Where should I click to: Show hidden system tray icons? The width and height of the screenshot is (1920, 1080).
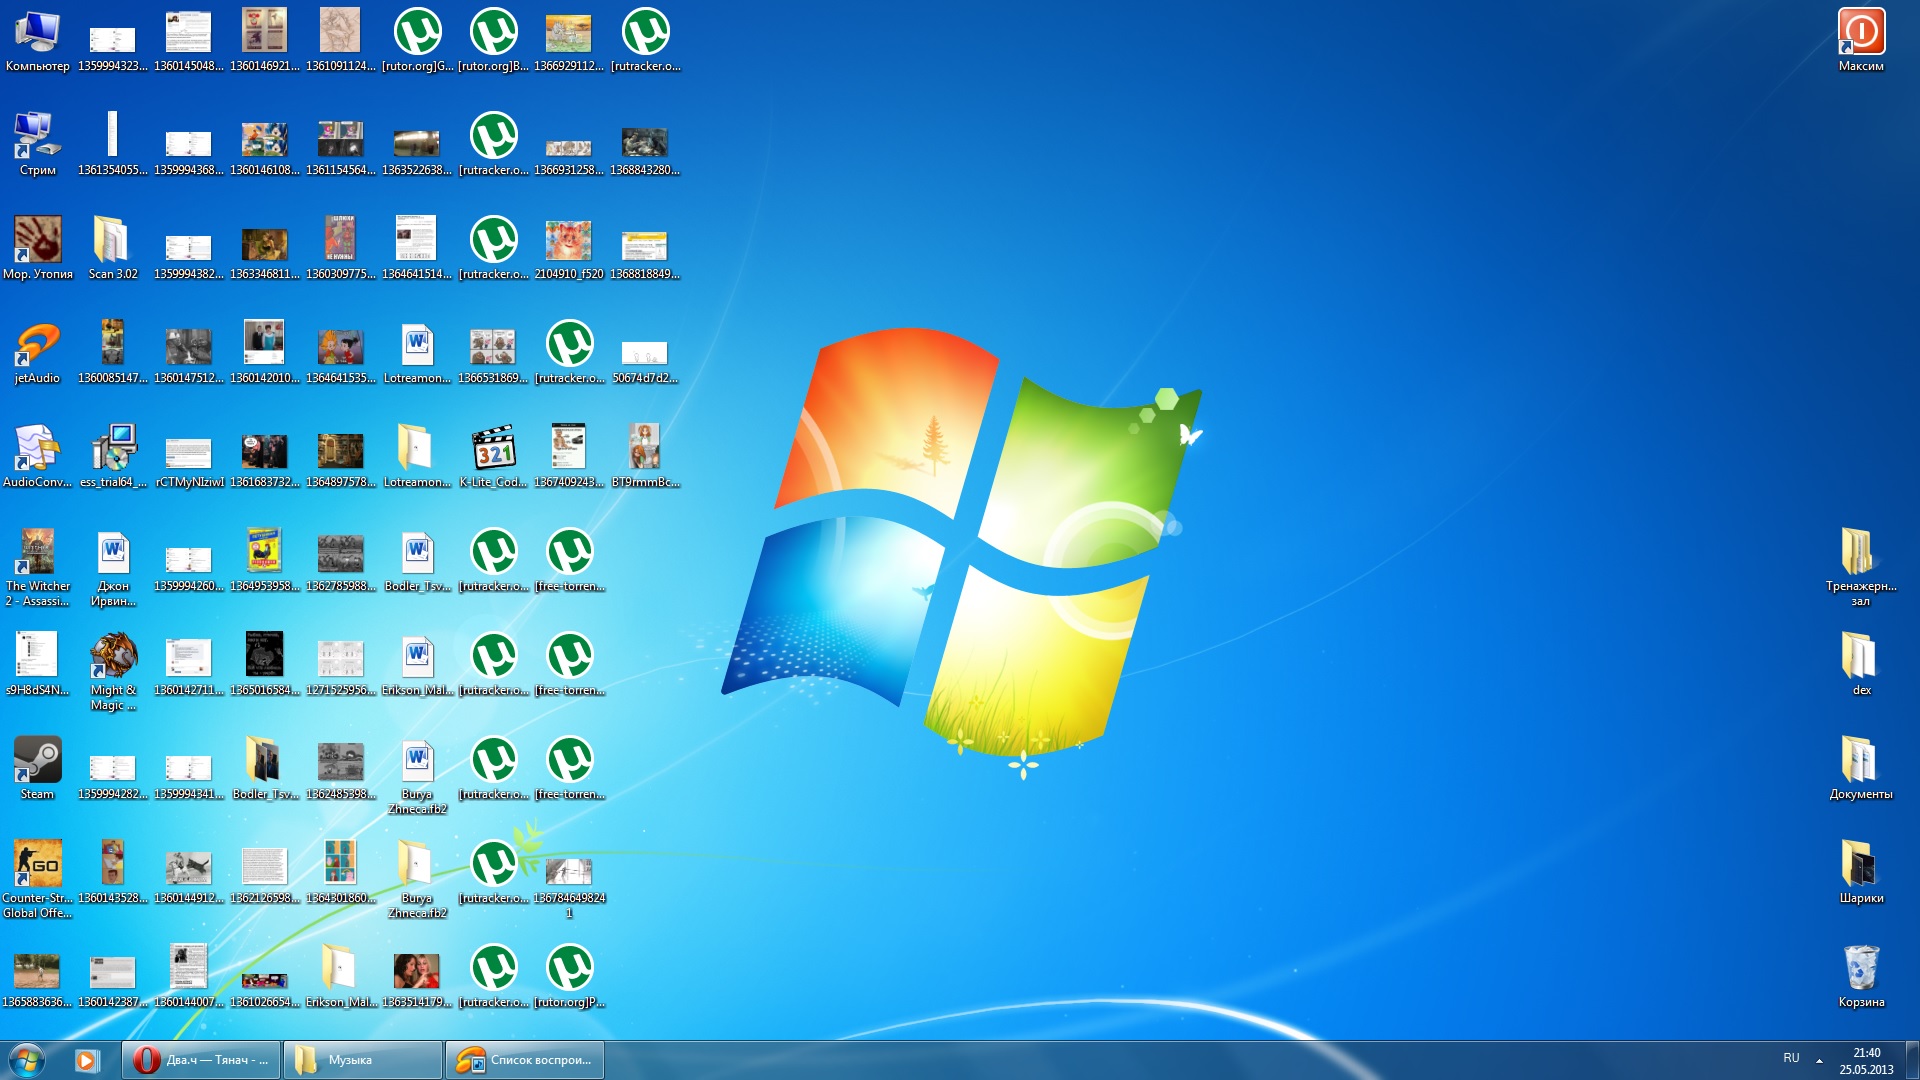(1819, 1060)
